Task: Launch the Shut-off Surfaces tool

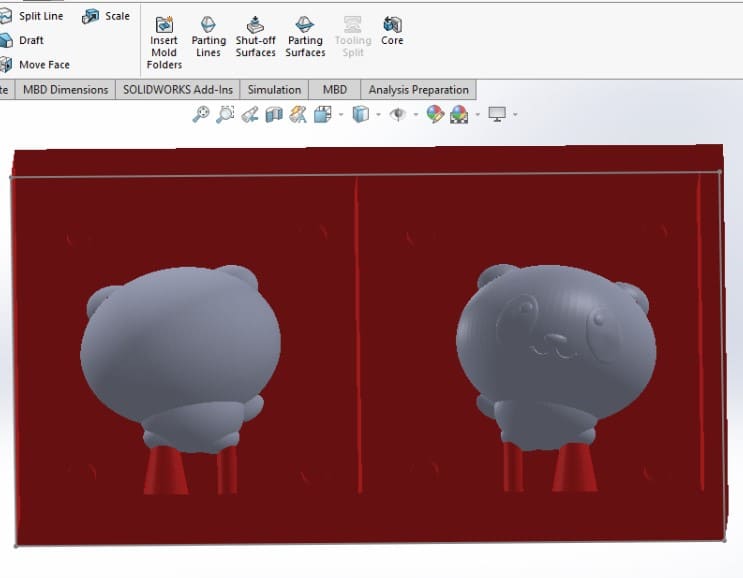Action: point(255,37)
